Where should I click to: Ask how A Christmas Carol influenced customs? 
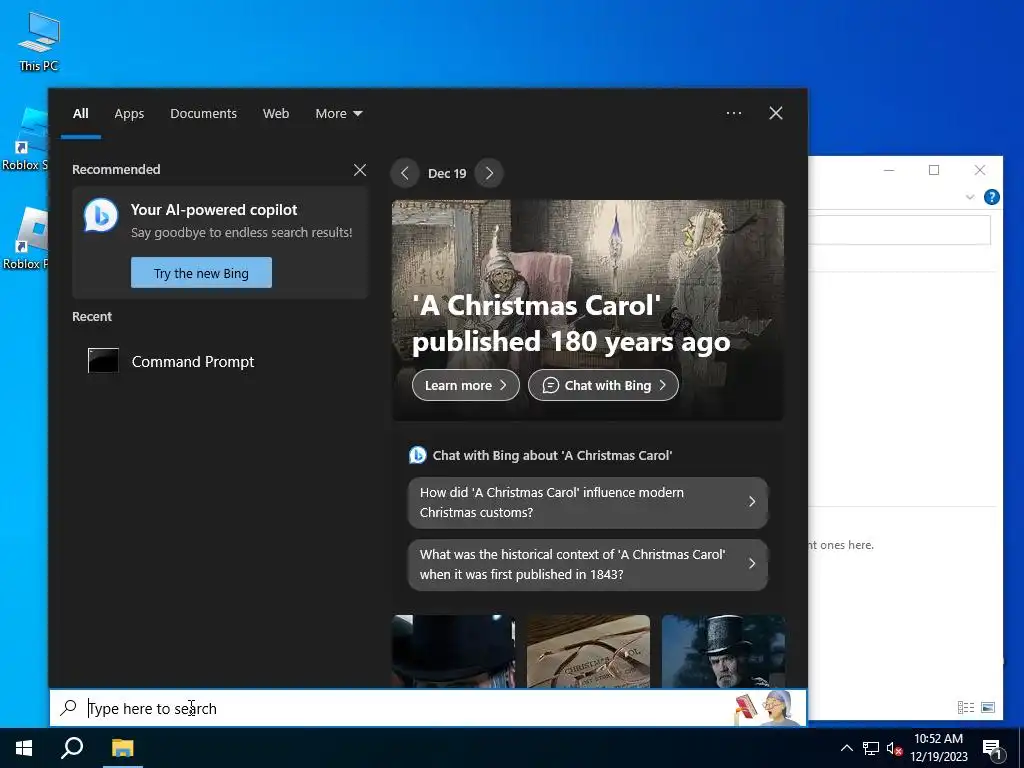[588, 503]
